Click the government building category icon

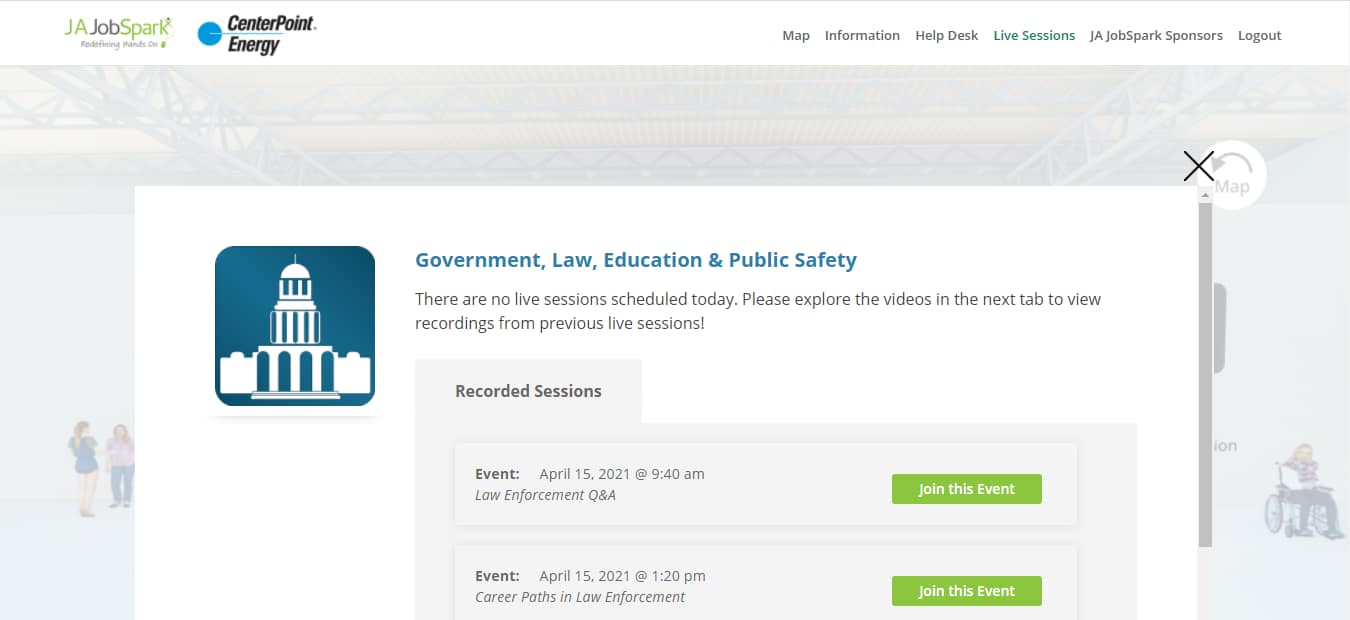click(x=295, y=326)
